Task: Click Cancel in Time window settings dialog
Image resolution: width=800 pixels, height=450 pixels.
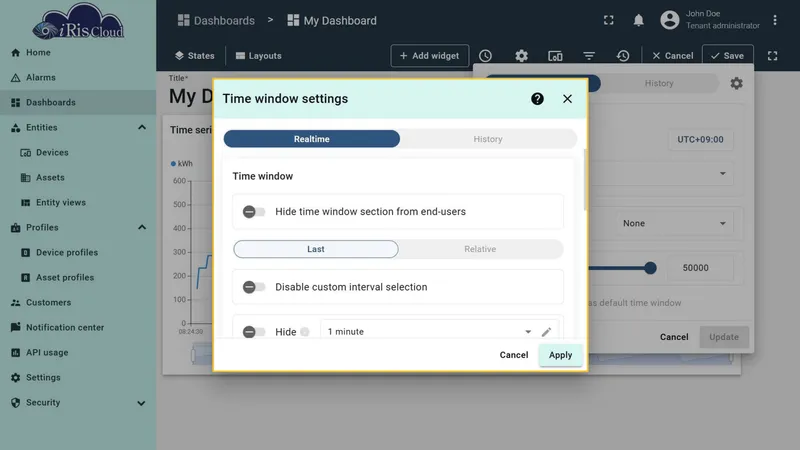Action: point(514,355)
